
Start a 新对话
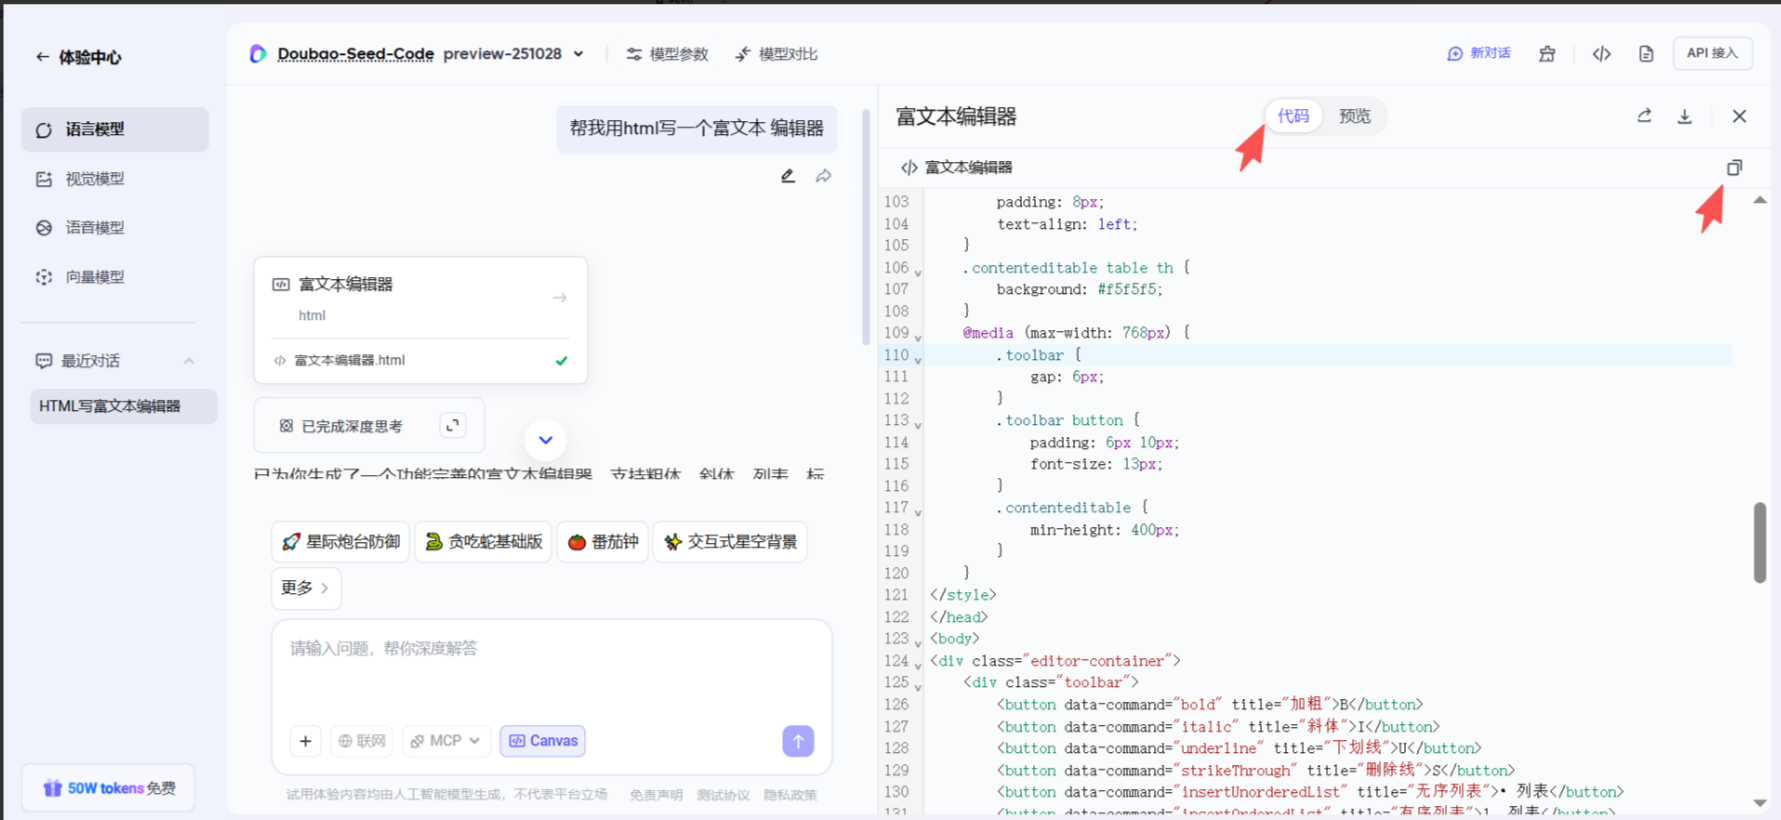coord(1479,54)
